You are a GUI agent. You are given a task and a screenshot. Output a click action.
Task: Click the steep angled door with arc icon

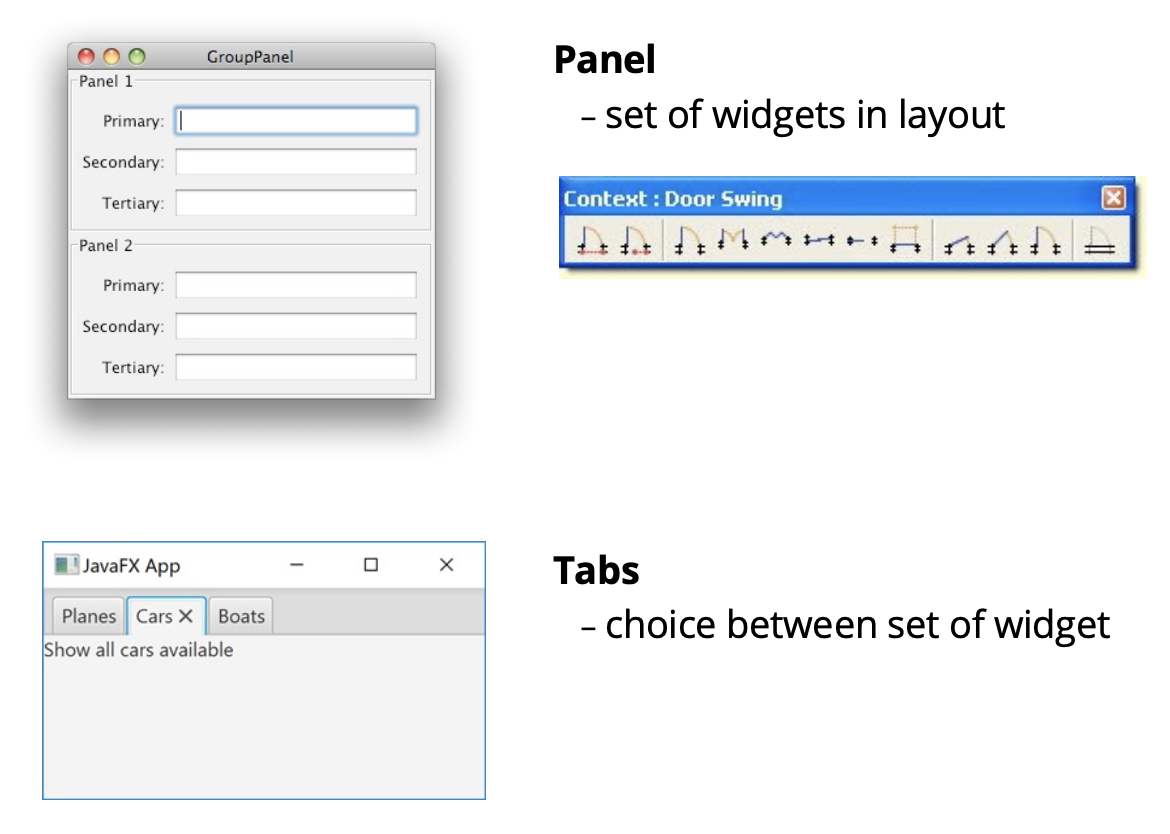pyautogui.click(x=1003, y=242)
